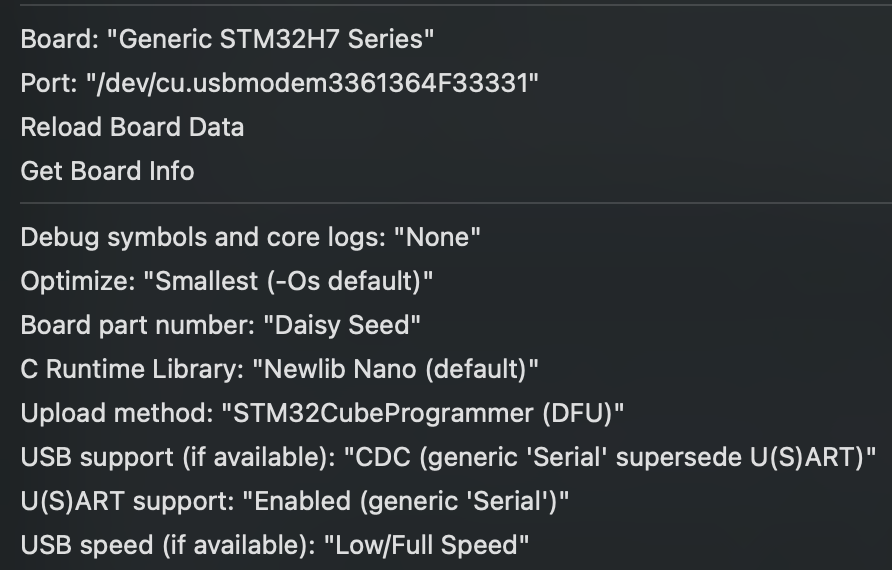Image resolution: width=892 pixels, height=570 pixels.
Task: Open the C Runtime Library submenu
Action: [279, 369]
